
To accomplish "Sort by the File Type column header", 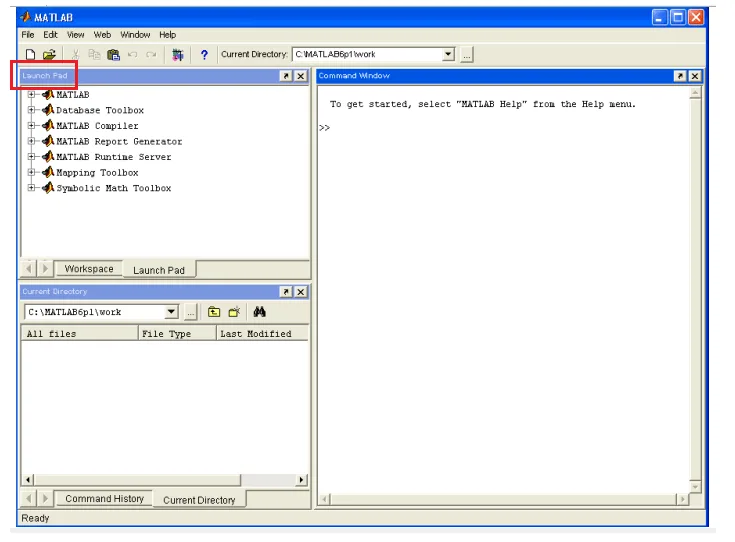I will point(177,333).
